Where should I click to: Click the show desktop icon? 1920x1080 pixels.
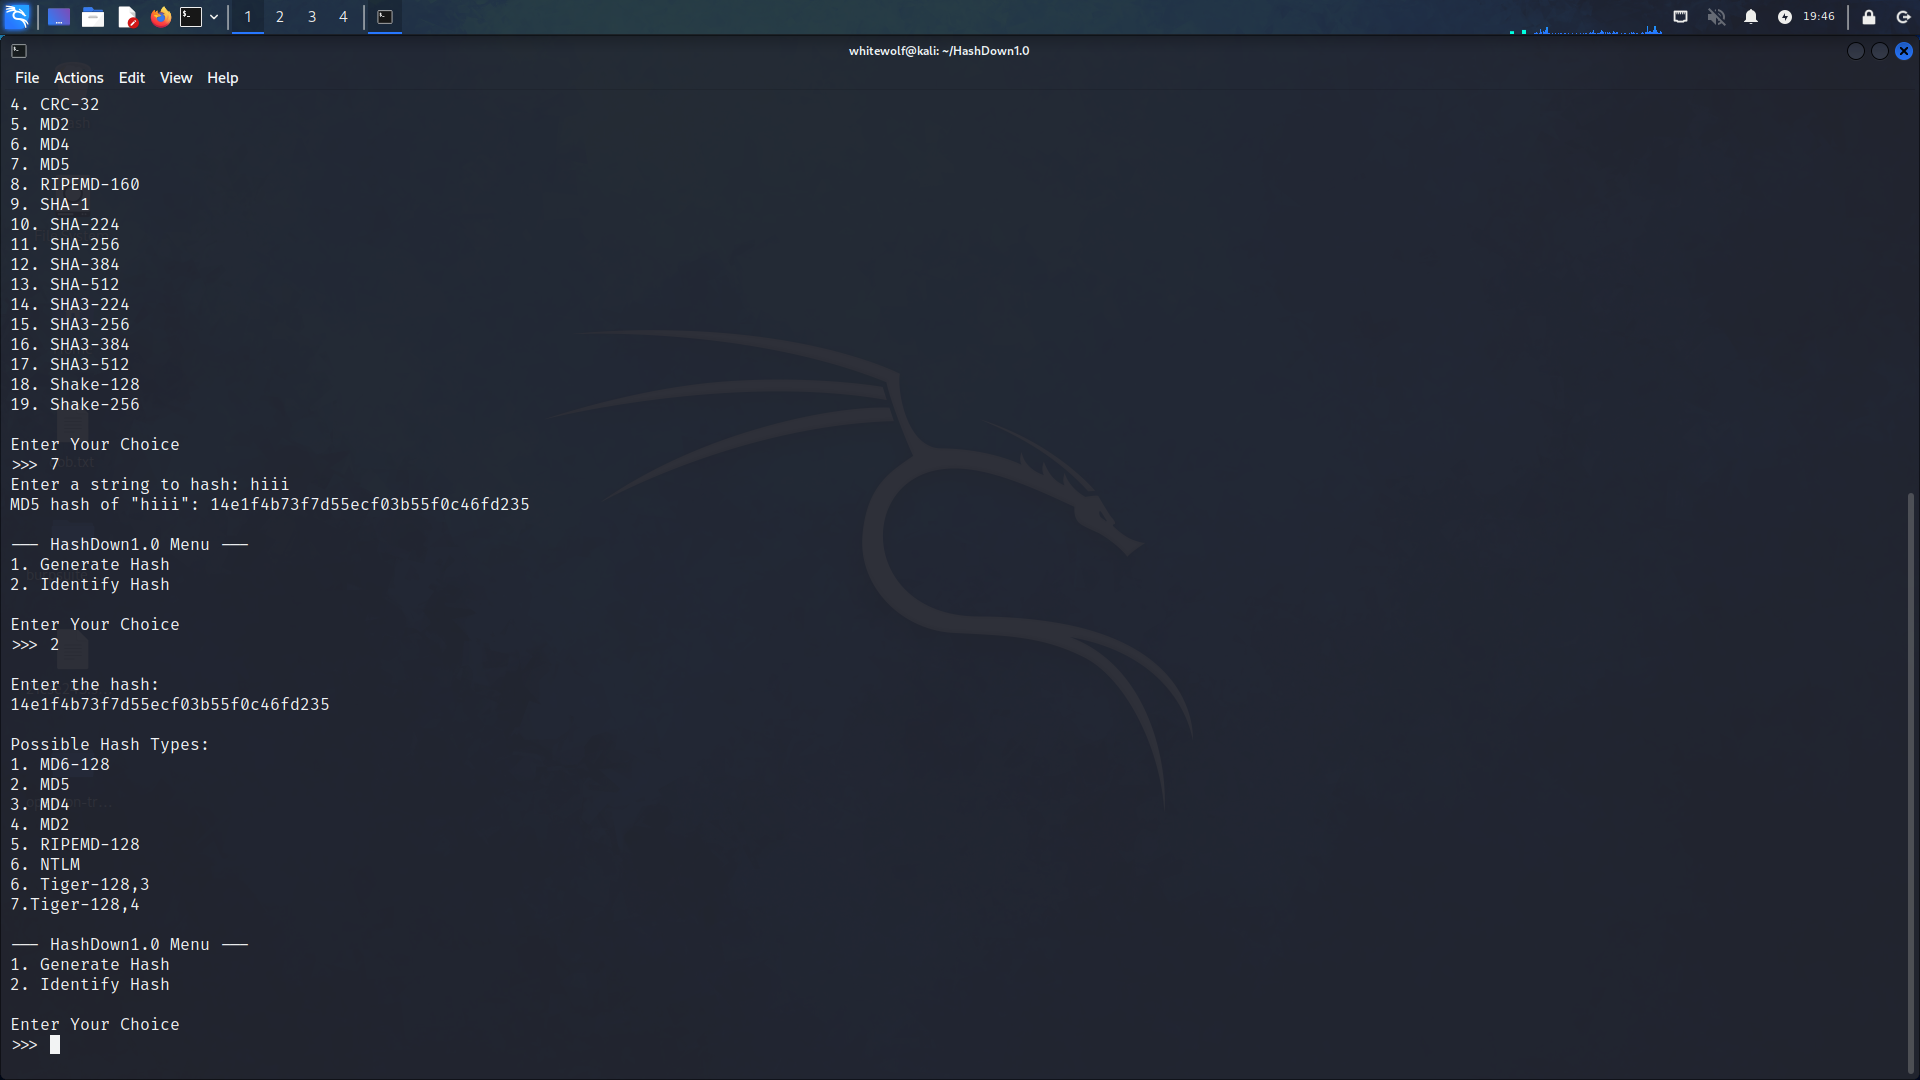click(x=58, y=16)
